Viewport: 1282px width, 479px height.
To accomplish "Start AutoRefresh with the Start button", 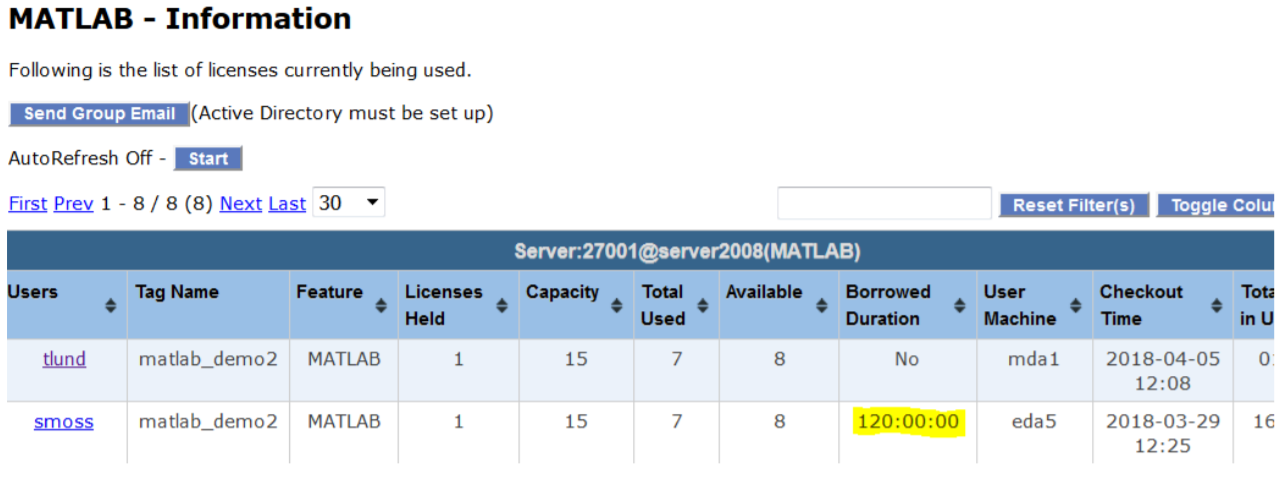I will click(x=208, y=159).
